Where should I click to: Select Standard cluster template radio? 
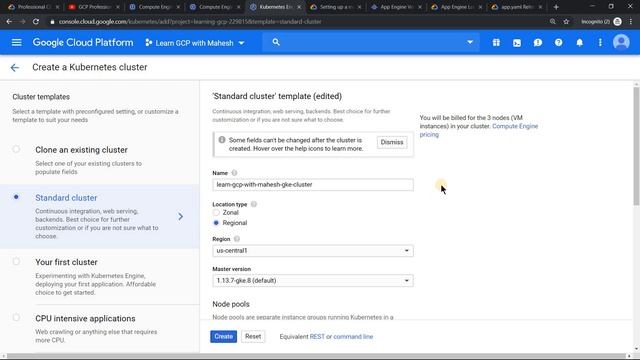pos(16,197)
